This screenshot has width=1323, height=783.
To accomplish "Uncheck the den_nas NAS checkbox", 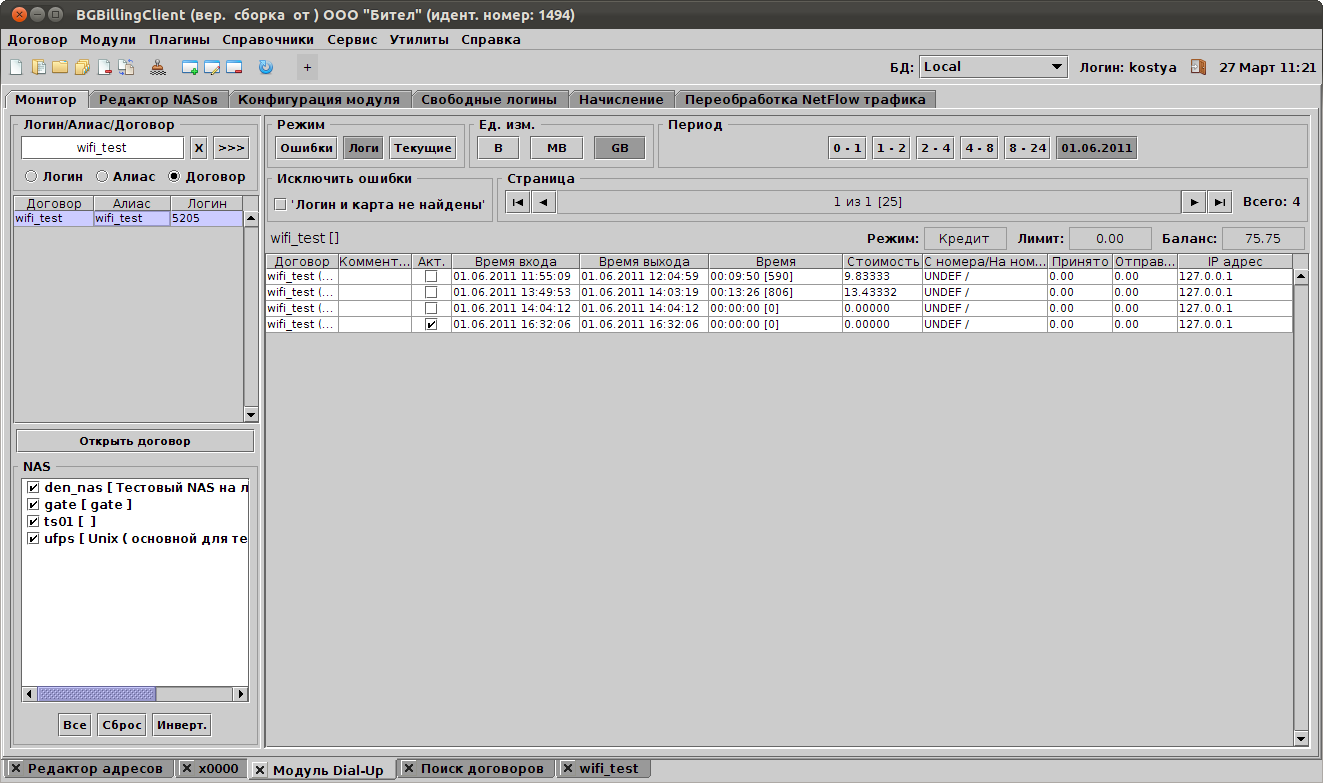I will [33, 488].
